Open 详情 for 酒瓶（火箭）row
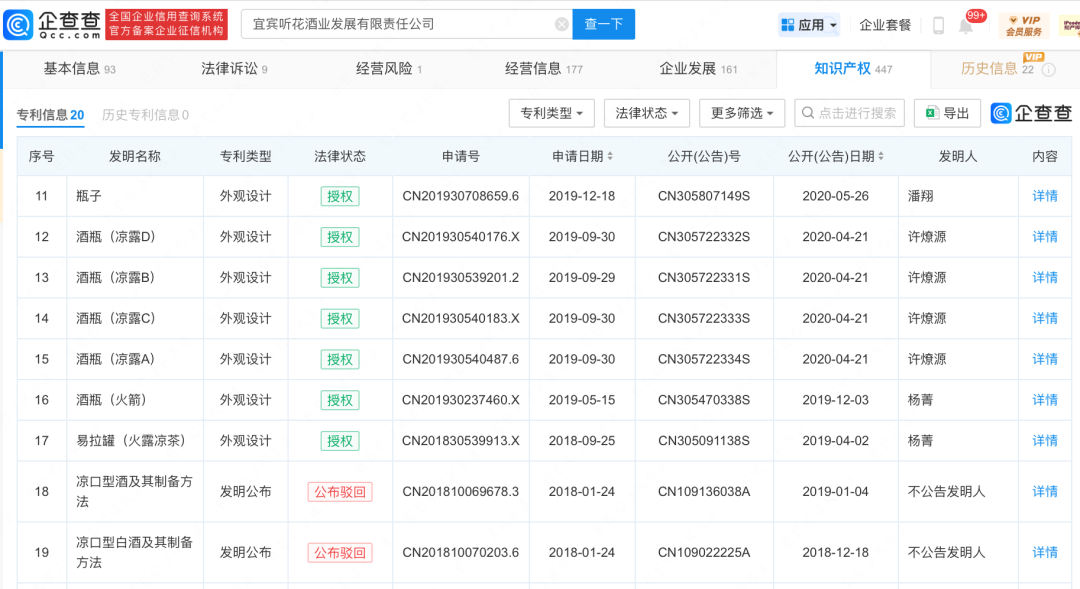The height and width of the screenshot is (589, 1080). (1044, 400)
